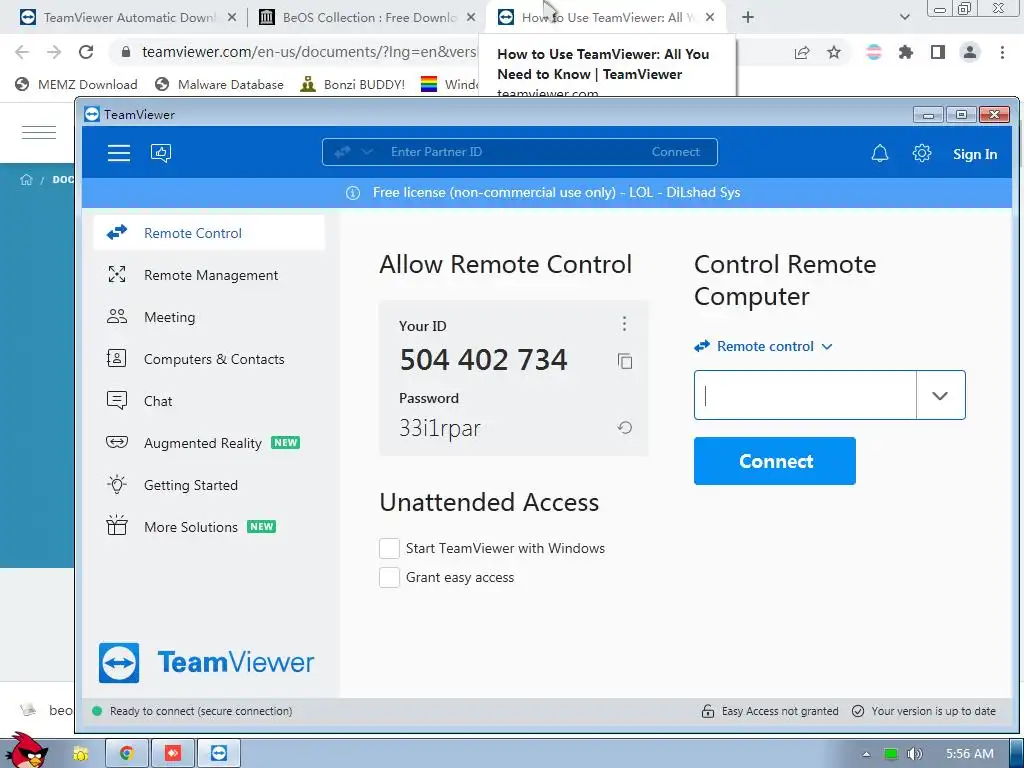Image resolution: width=1024 pixels, height=768 pixels.
Task: Open webpage hamburger menu behind TeamViewer
Action: [x=39, y=133]
